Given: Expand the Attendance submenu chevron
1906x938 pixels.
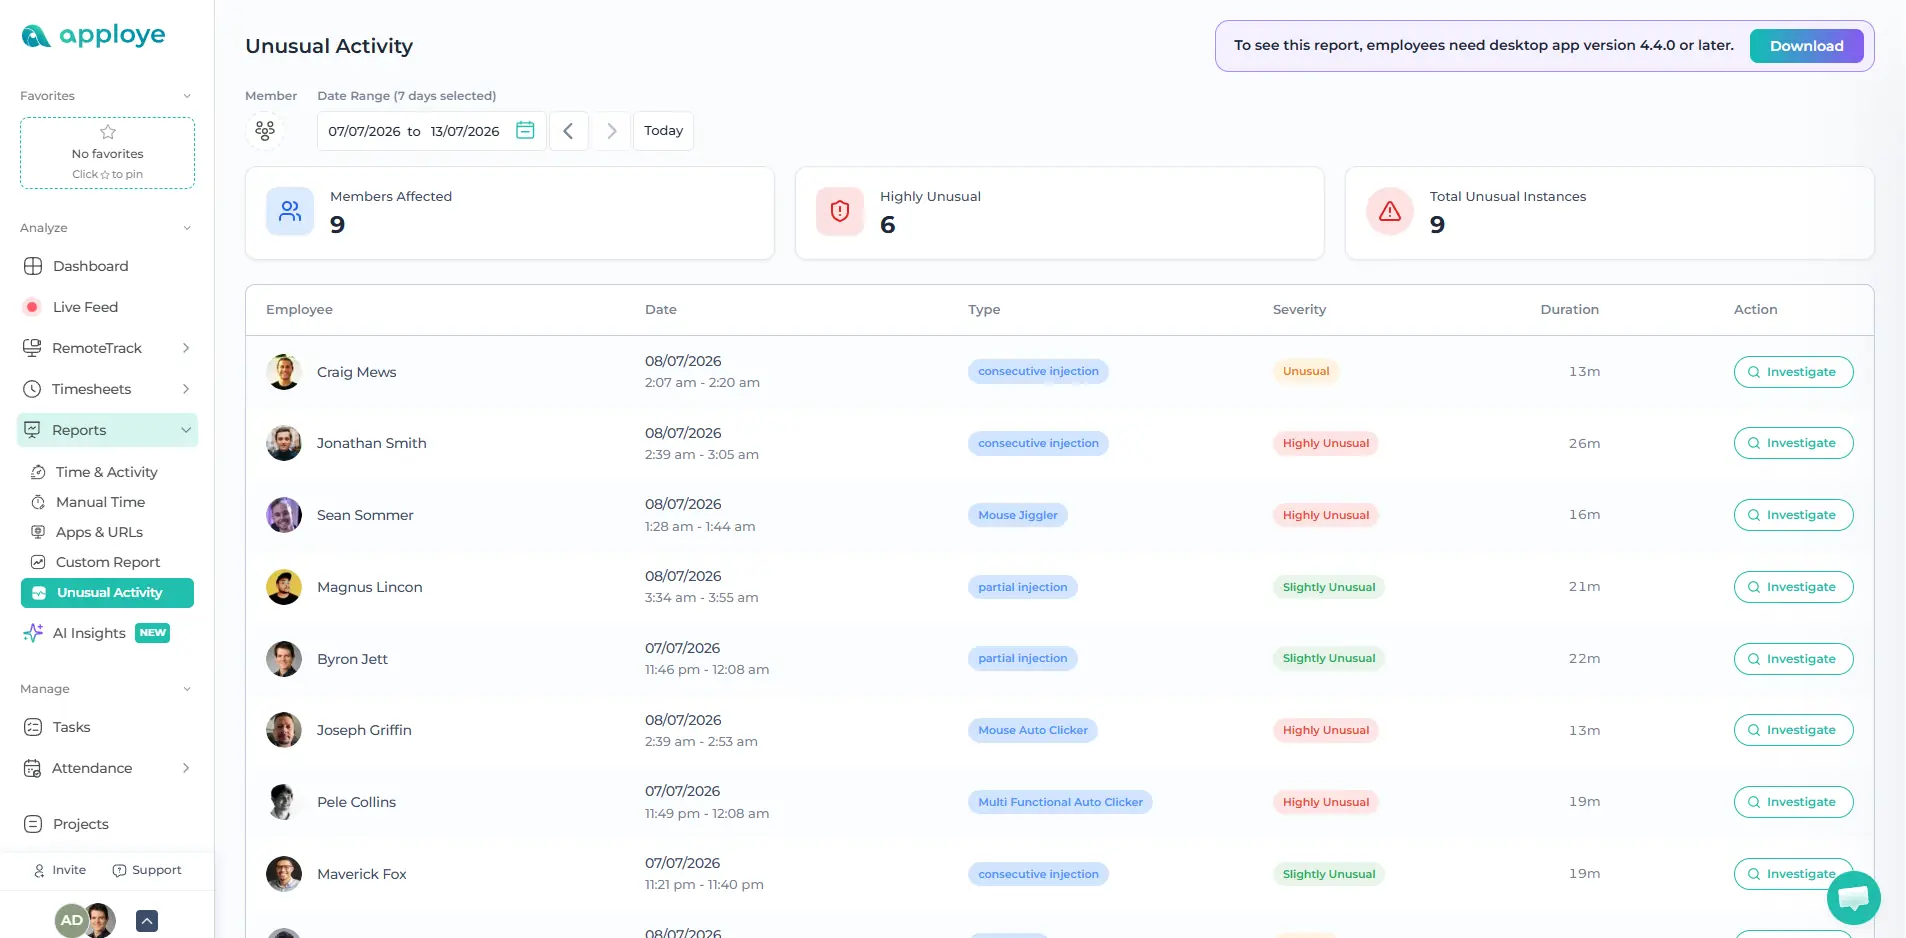Looking at the screenshot, I should click(x=186, y=768).
